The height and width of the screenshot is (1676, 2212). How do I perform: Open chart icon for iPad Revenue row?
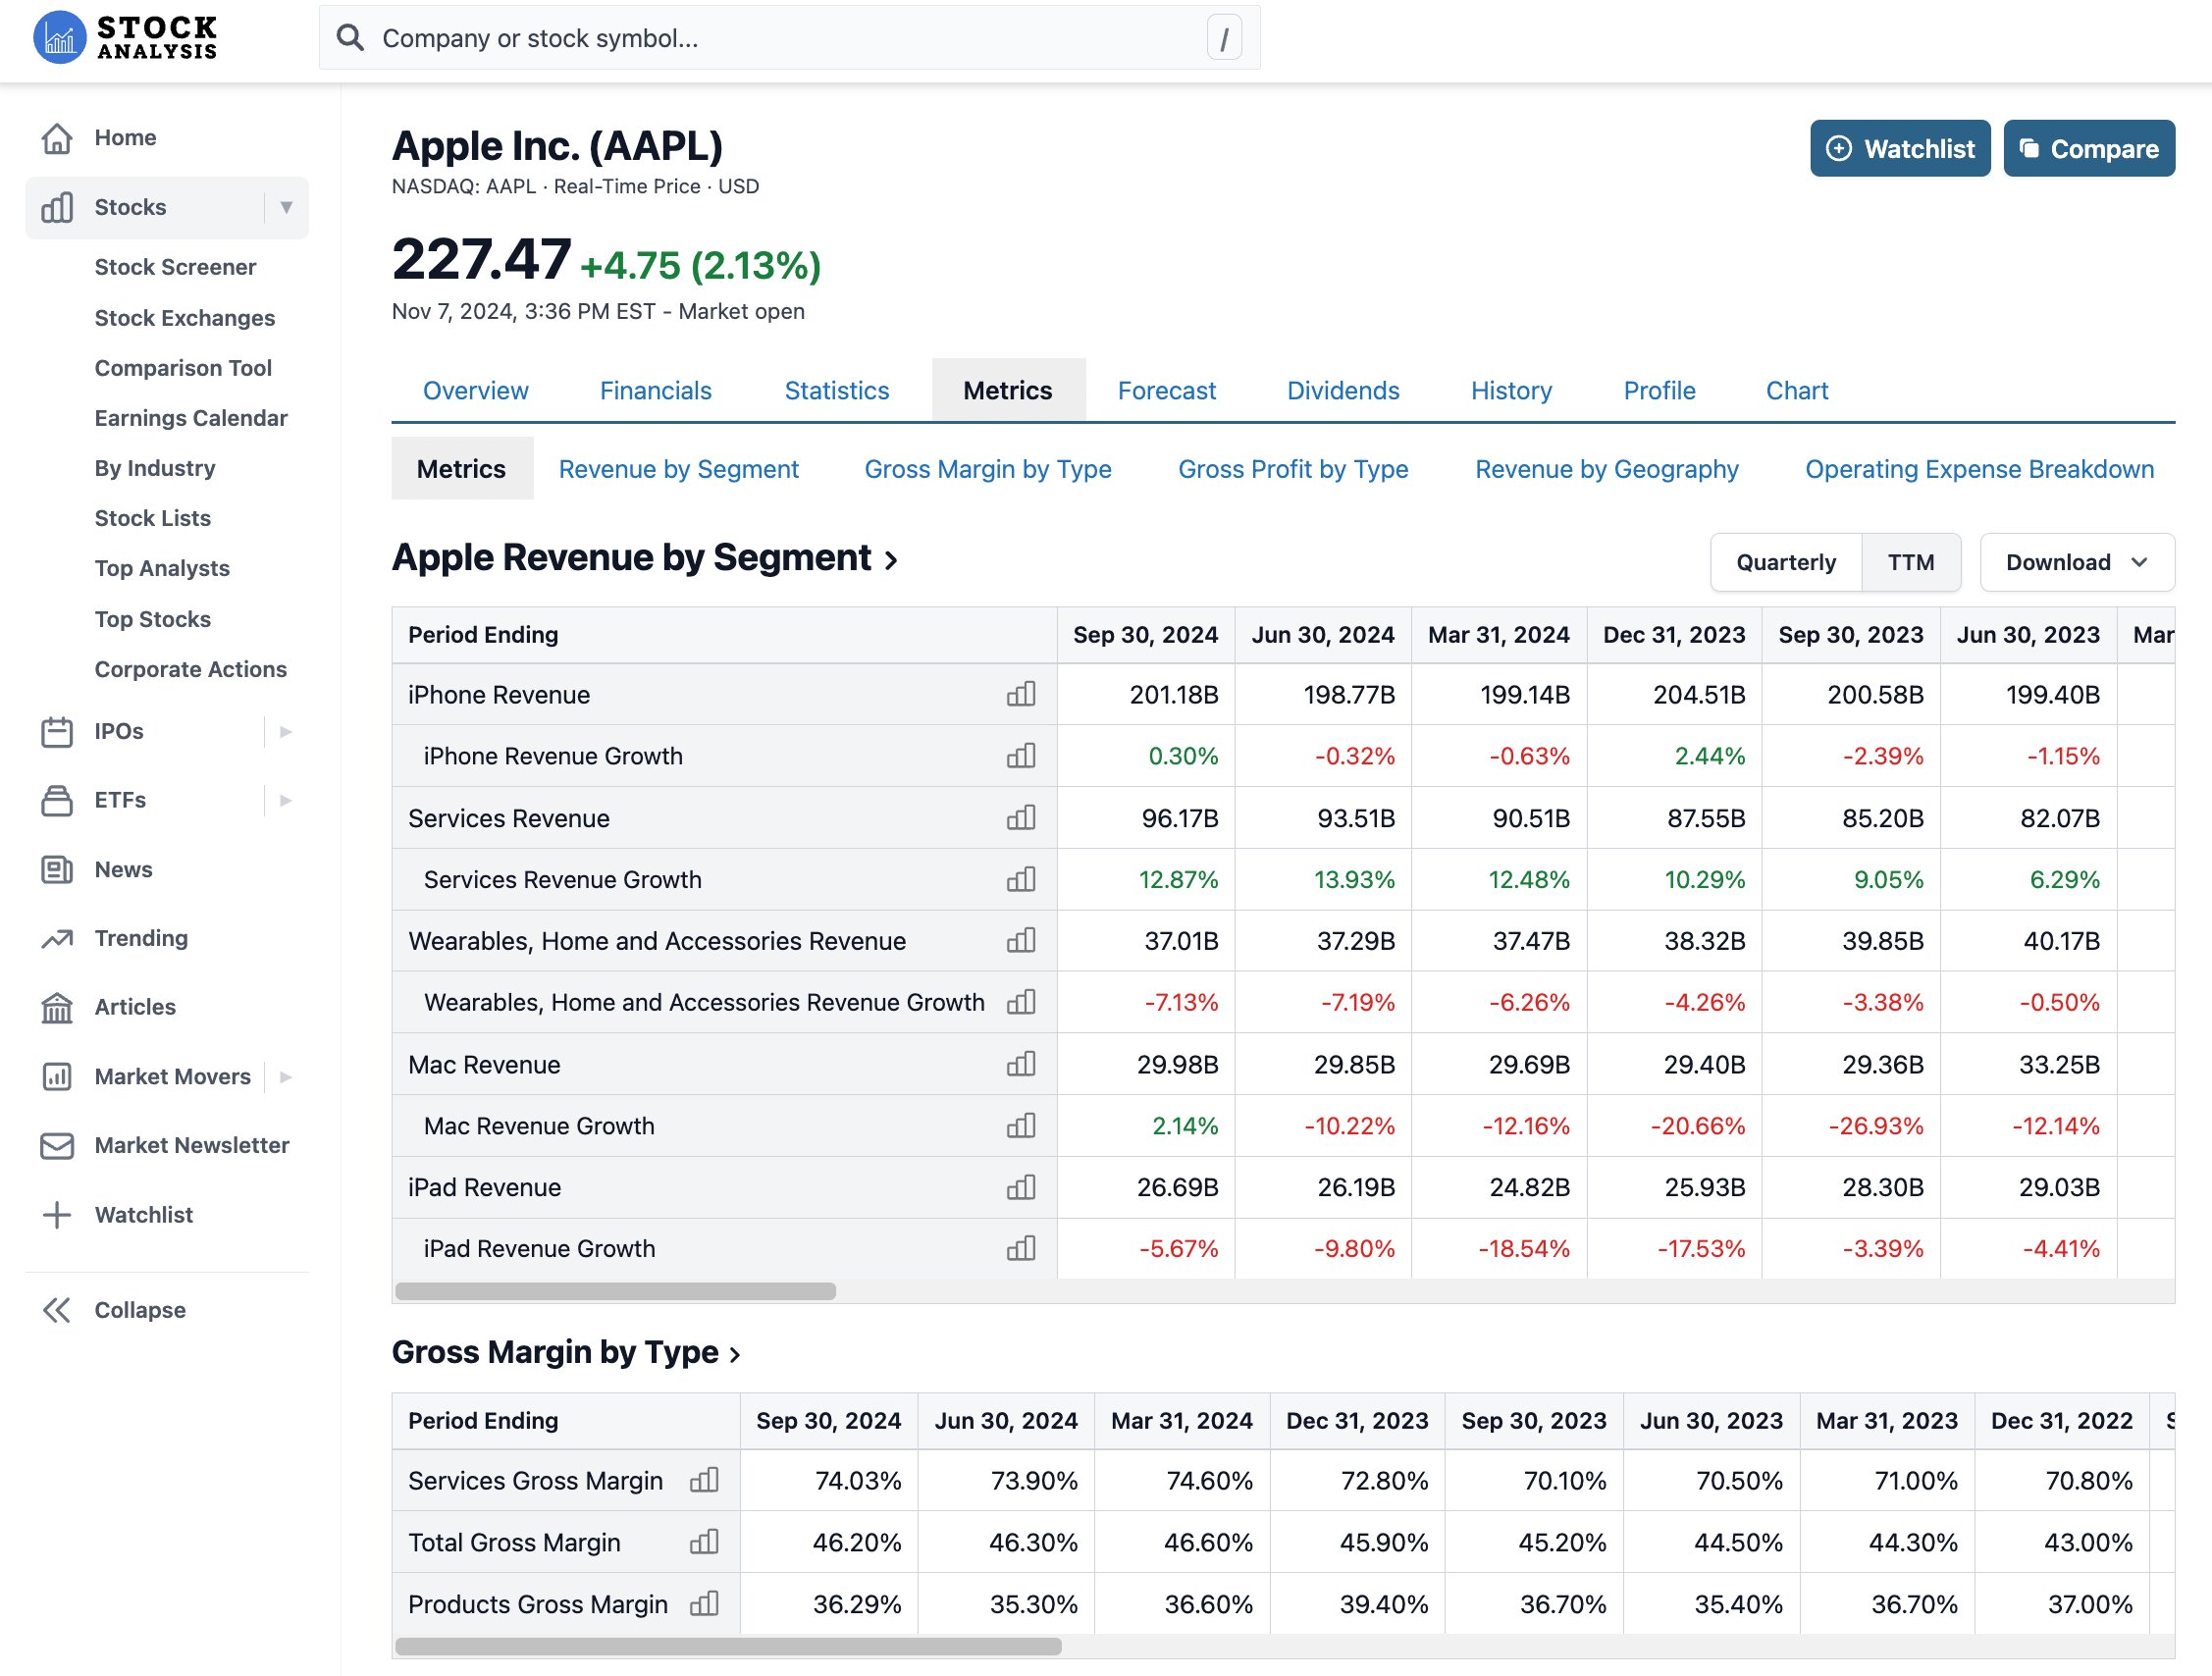click(1021, 1187)
